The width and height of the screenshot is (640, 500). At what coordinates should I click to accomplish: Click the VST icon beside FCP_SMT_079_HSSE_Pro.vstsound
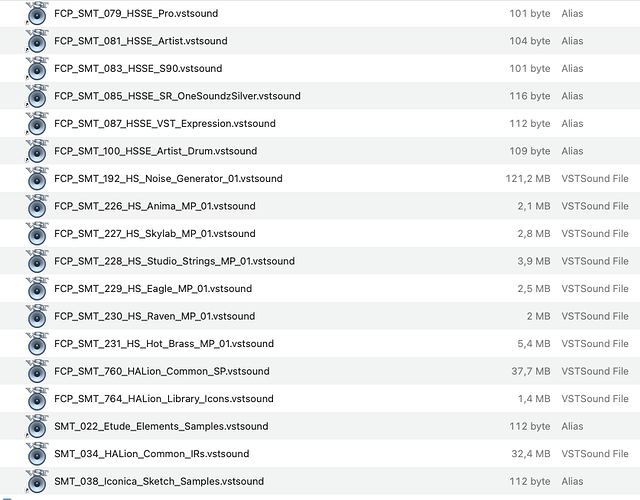[x=36, y=15]
